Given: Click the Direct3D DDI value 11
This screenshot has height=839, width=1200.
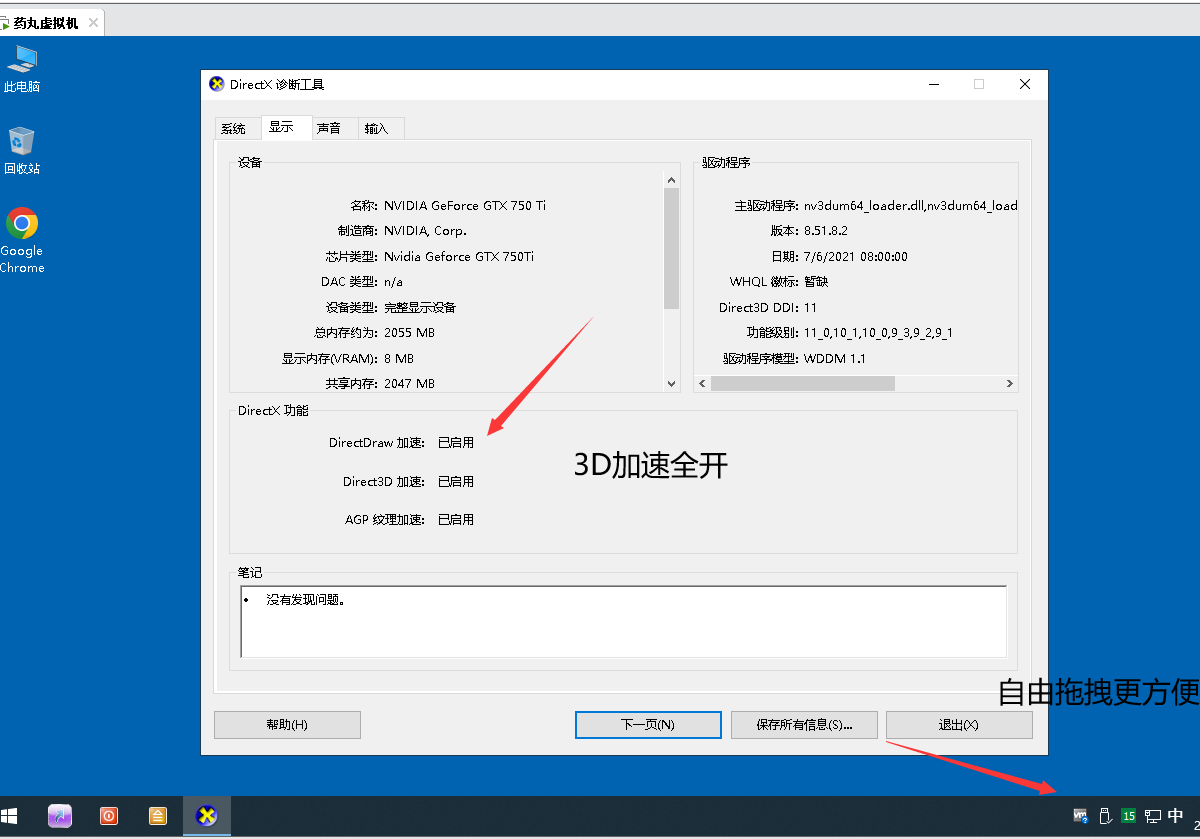Looking at the screenshot, I should (x=810, y=307).
